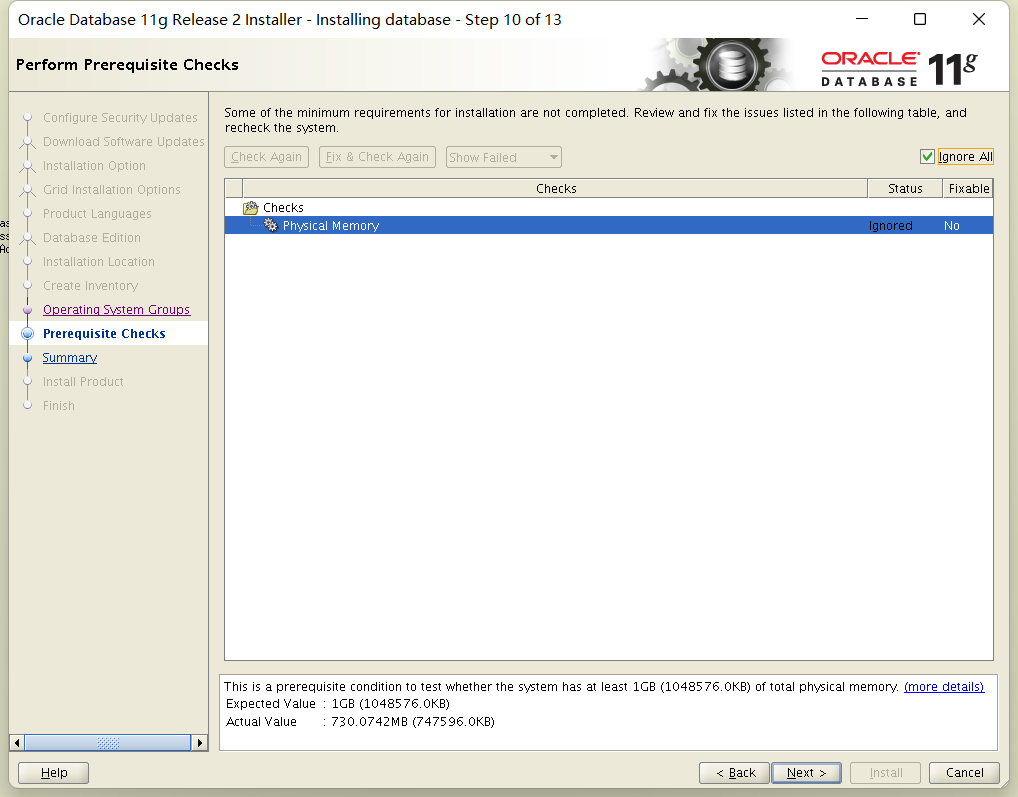Click the Actual Value text line
Screen dimensions: 1018x797
click(360, 722)
